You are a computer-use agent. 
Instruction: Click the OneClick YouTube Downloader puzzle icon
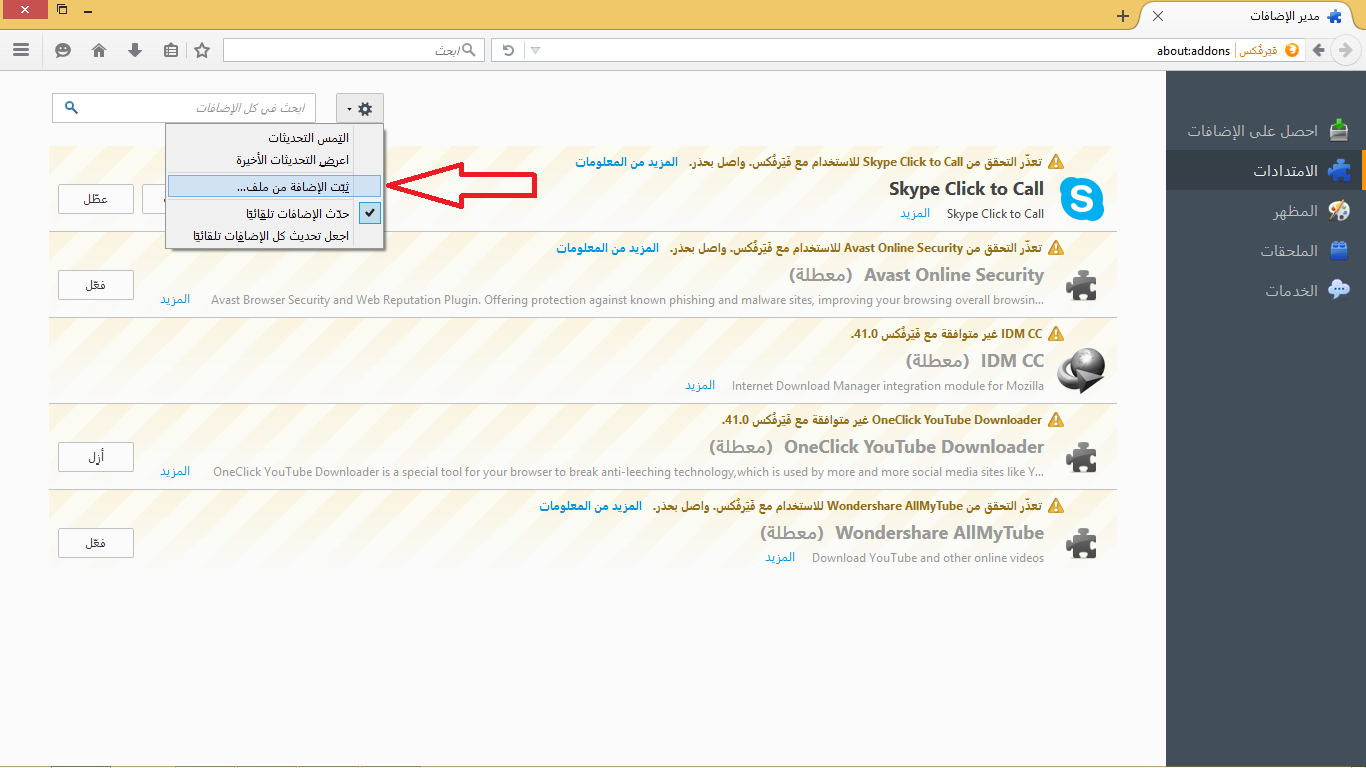pos(1082,458)
